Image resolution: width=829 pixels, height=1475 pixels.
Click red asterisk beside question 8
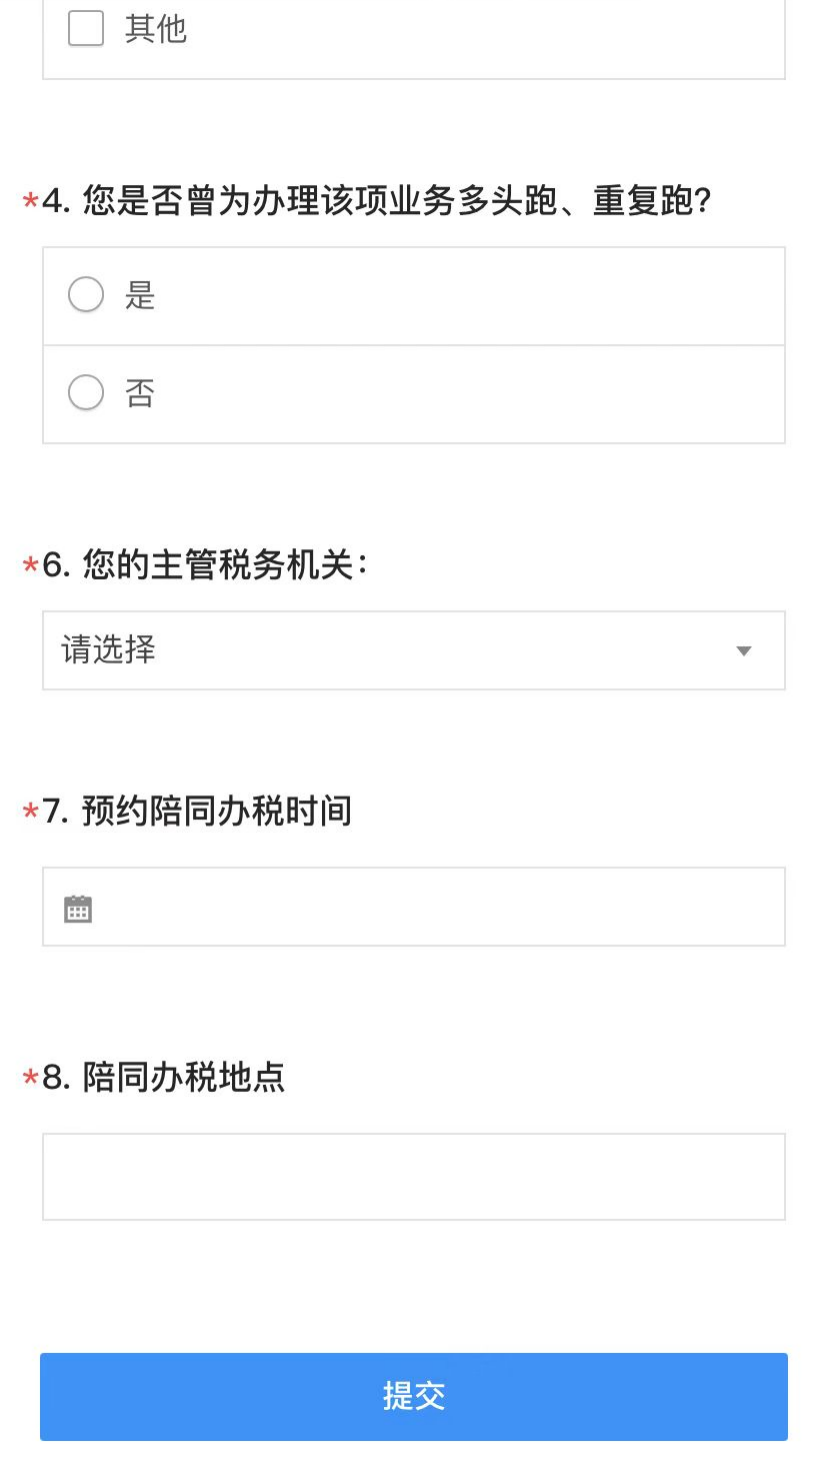point(30,1078)
